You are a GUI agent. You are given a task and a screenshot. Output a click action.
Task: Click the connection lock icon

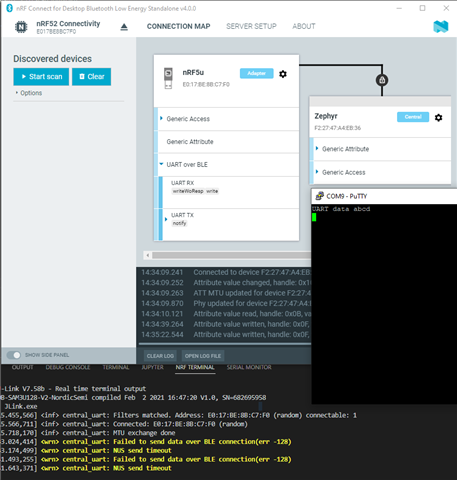(x=382, y=80)
